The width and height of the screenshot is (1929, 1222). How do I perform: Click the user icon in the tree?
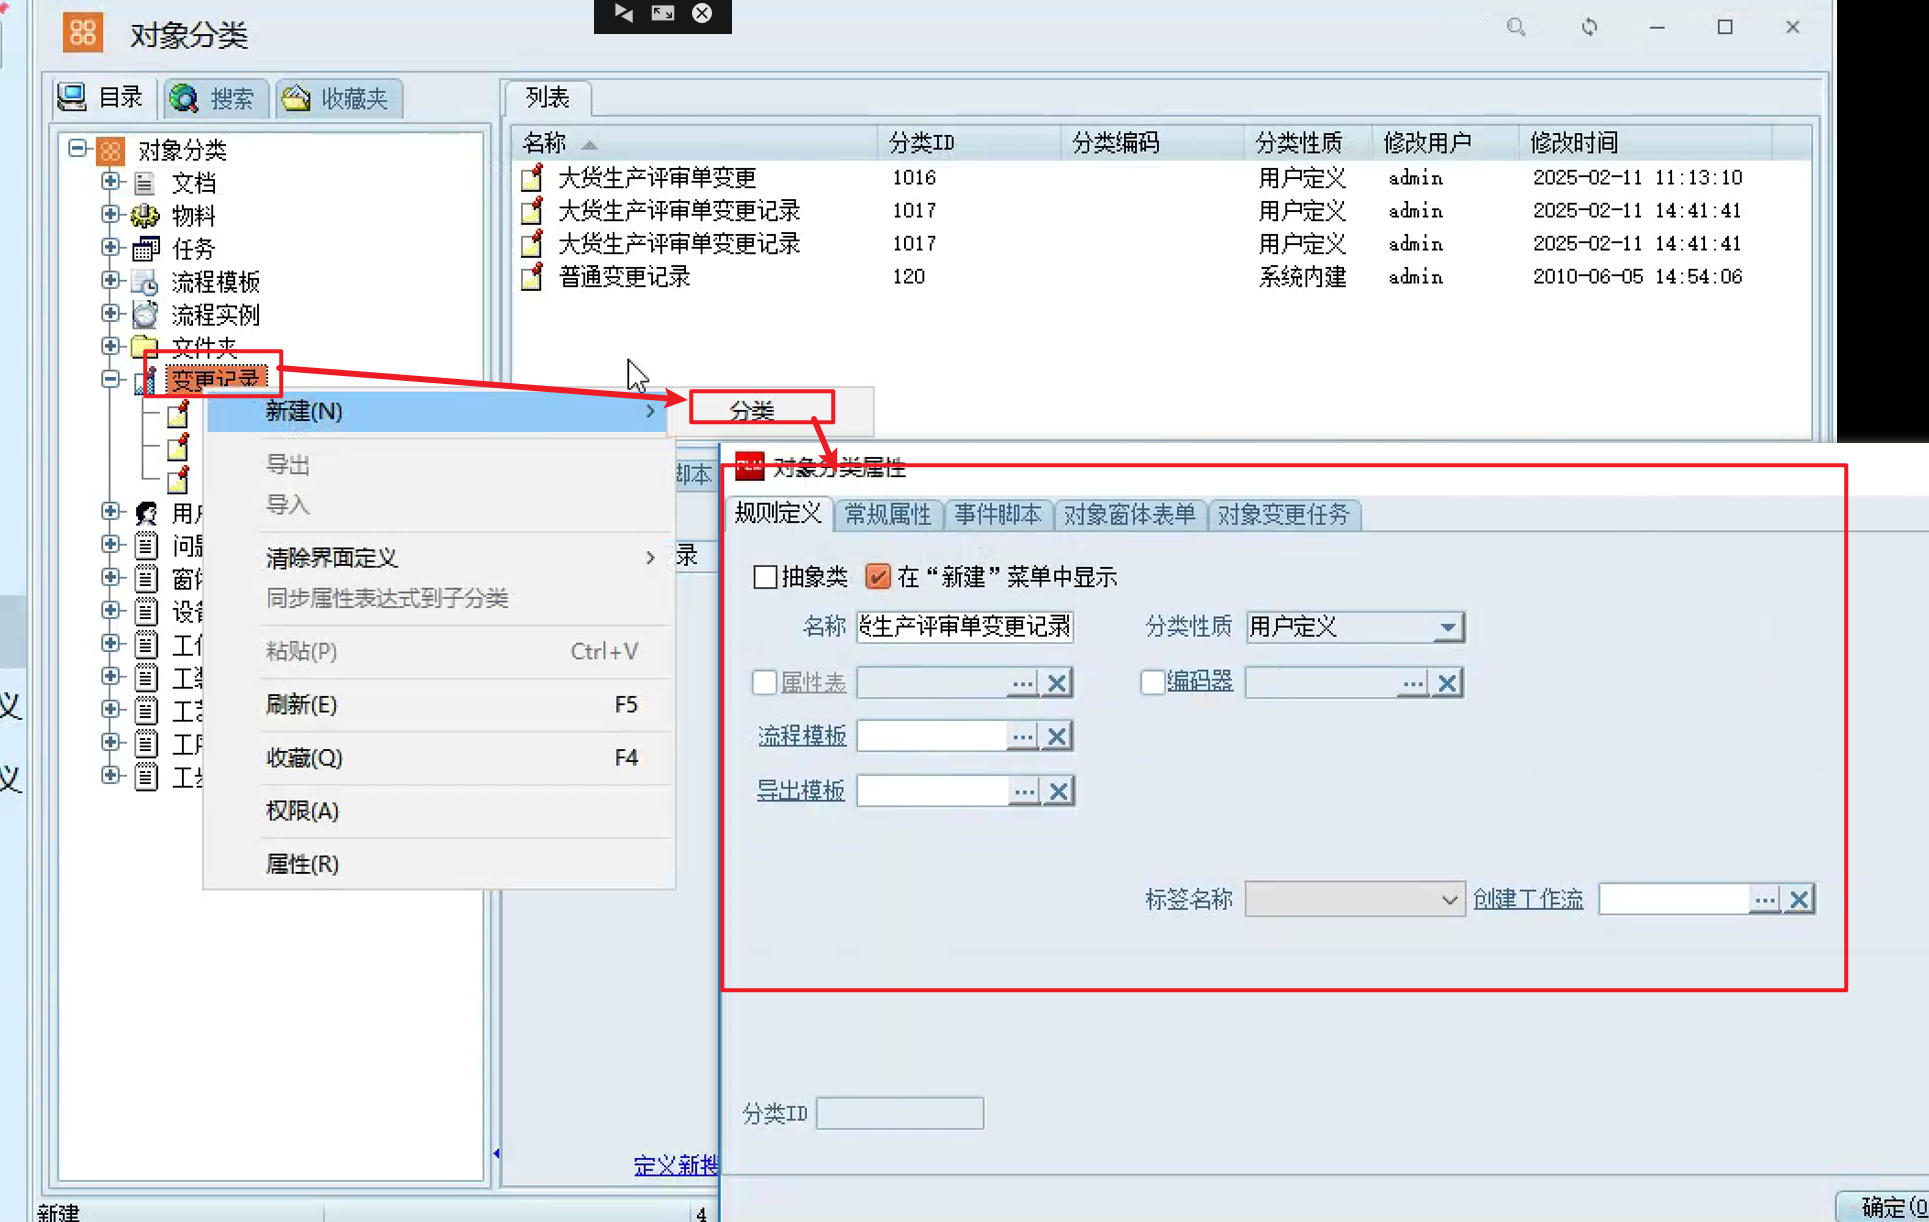tap(146, 513)
